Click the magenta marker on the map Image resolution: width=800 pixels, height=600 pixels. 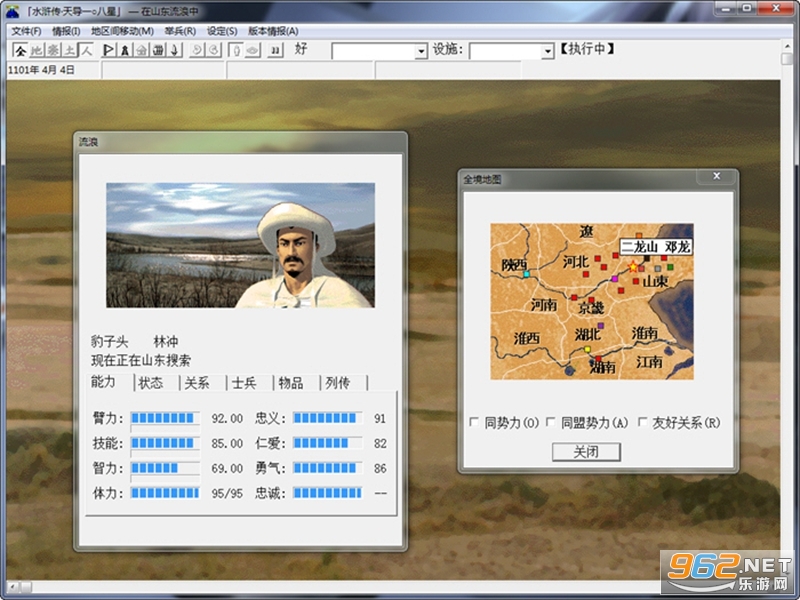[615, 279]
